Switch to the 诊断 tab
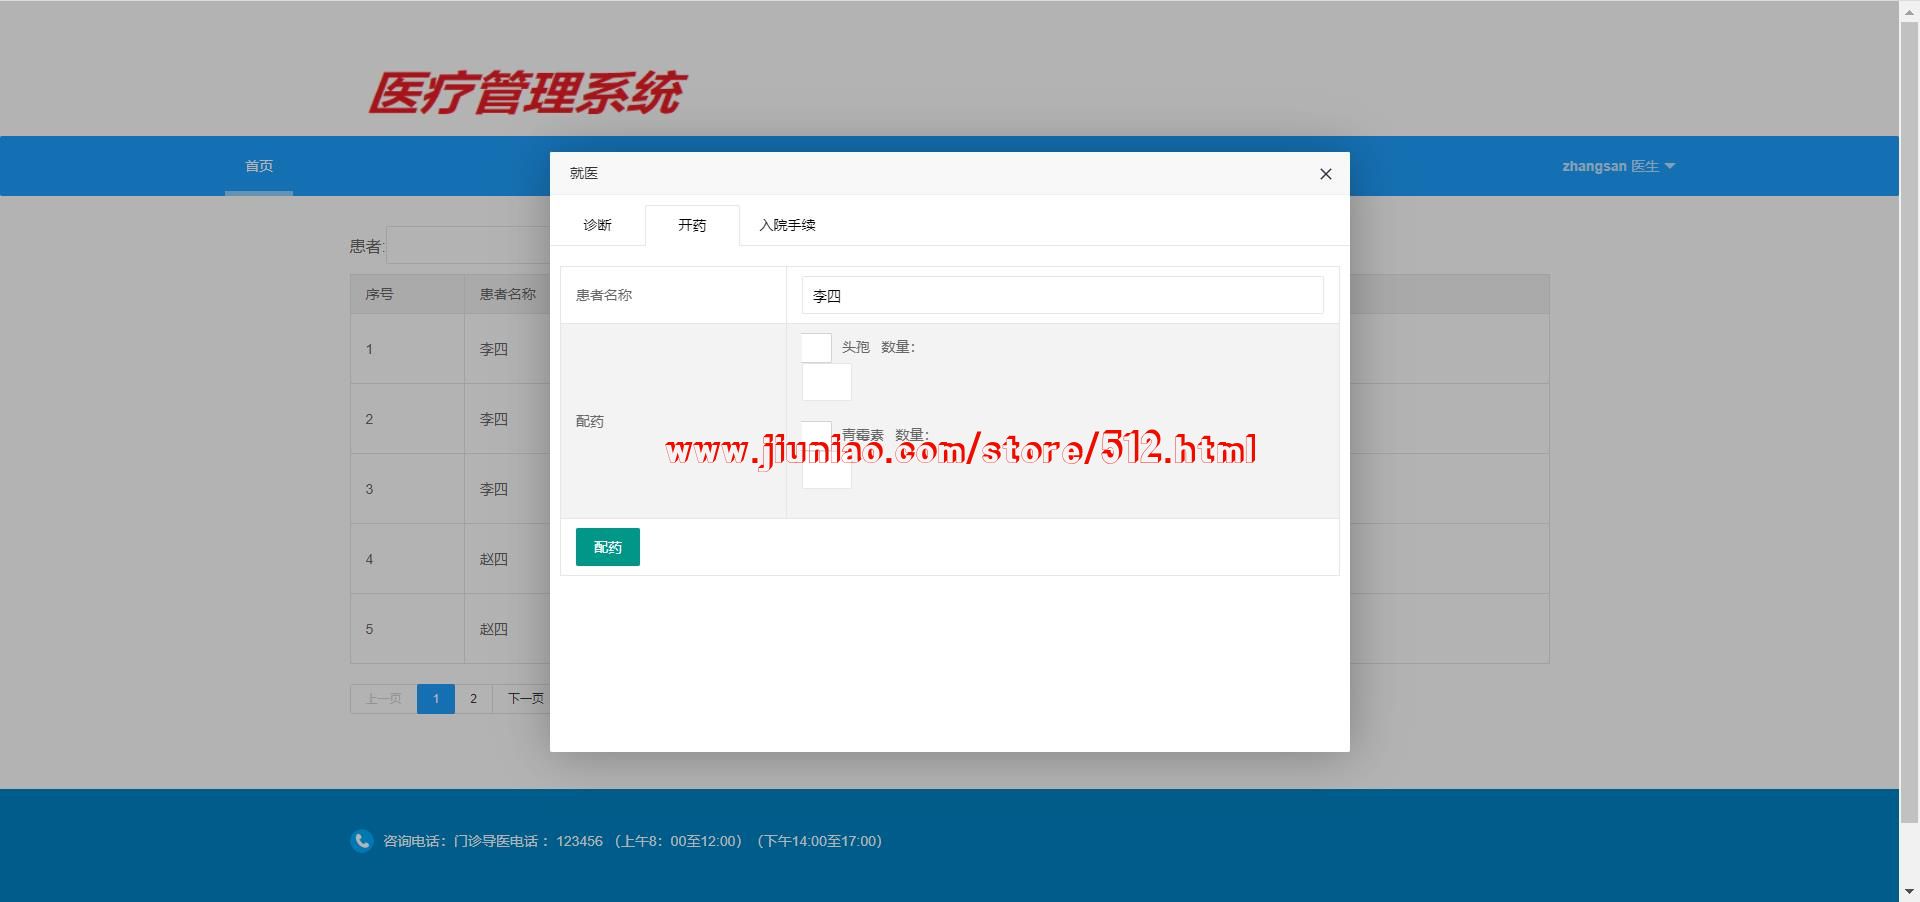The width and height of the screenshot is (1920, 902). 597,225
